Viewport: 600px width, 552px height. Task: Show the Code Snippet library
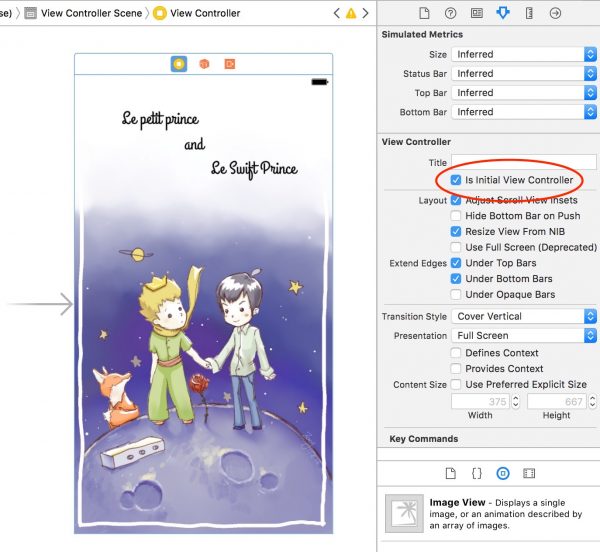477,473
